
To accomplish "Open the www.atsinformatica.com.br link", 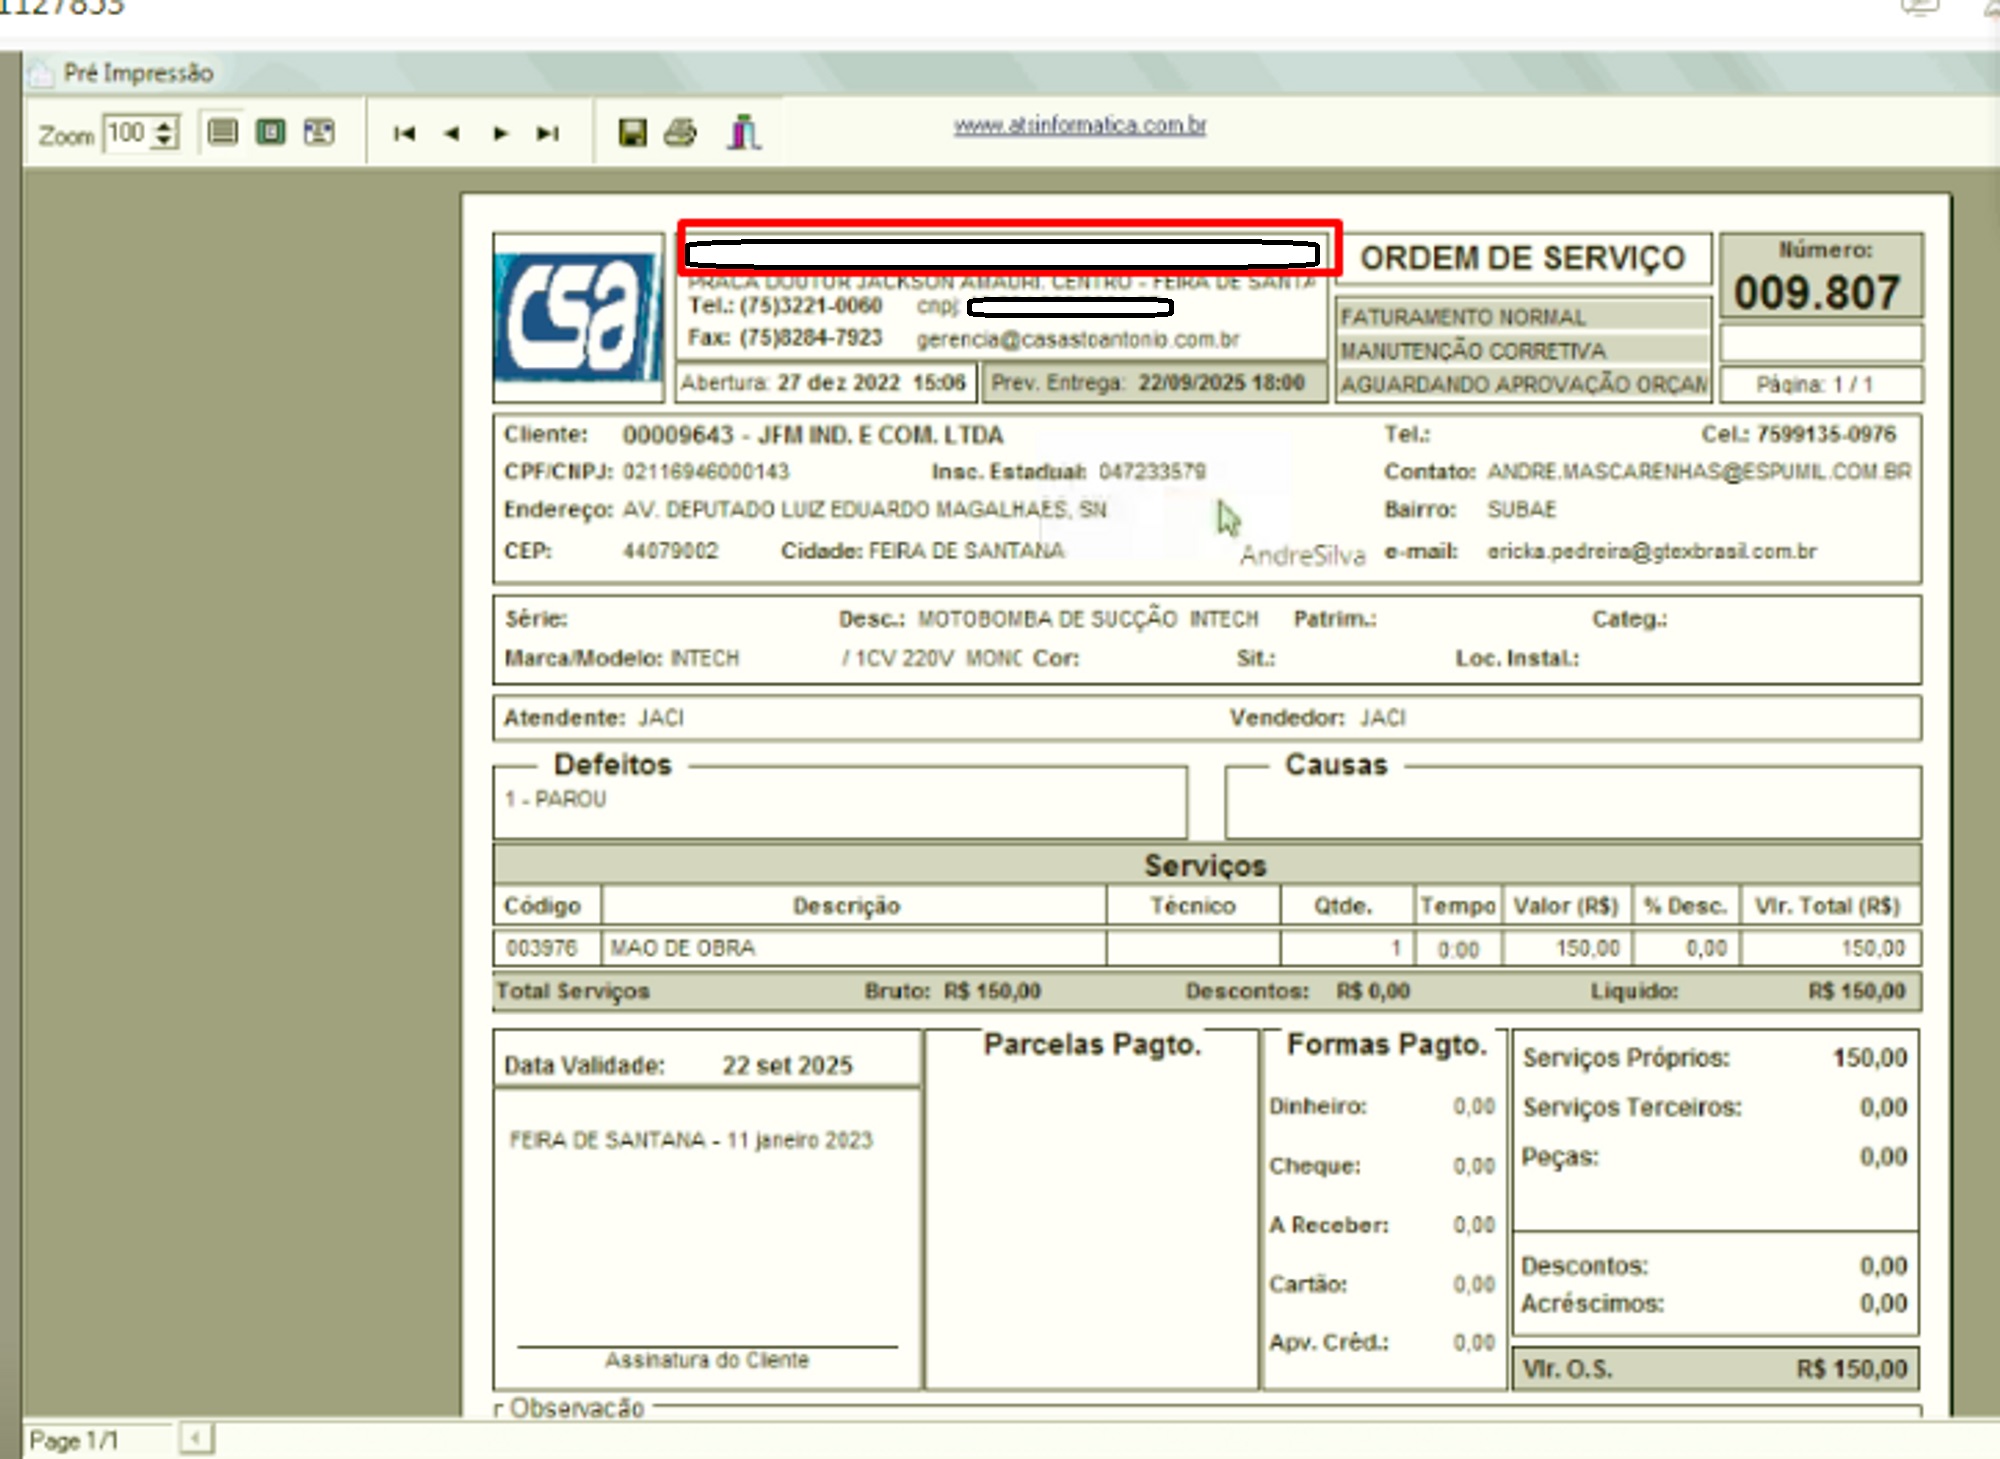I will tap(1080, 125).
